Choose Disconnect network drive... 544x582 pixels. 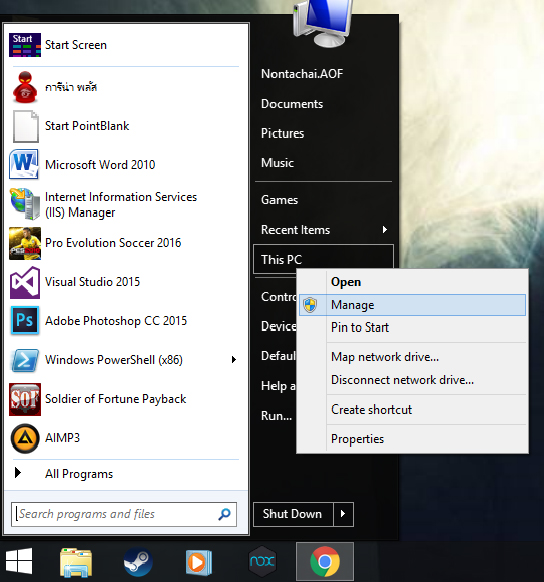click(x=413, y=380)
